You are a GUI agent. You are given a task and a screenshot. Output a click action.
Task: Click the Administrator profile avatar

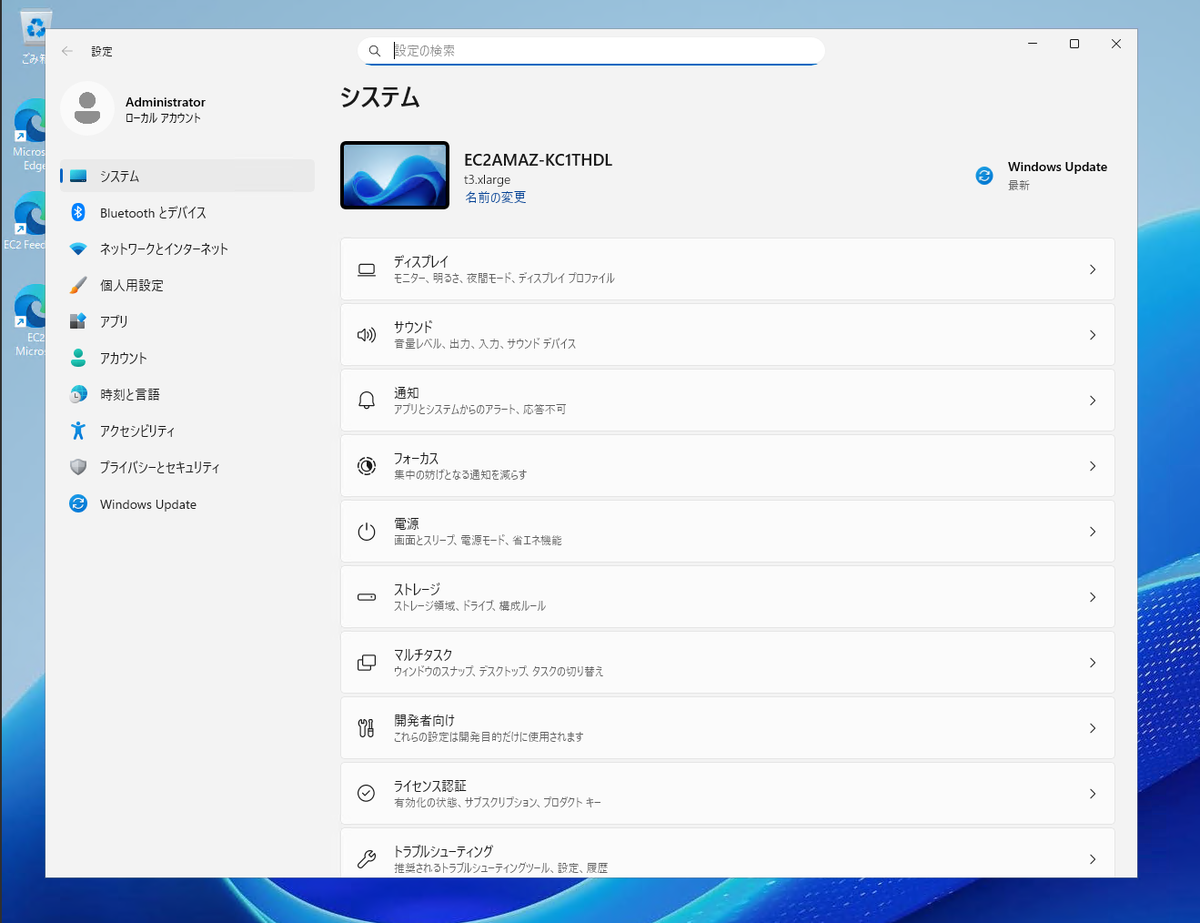pyautogui.click(x=87, y=108)
